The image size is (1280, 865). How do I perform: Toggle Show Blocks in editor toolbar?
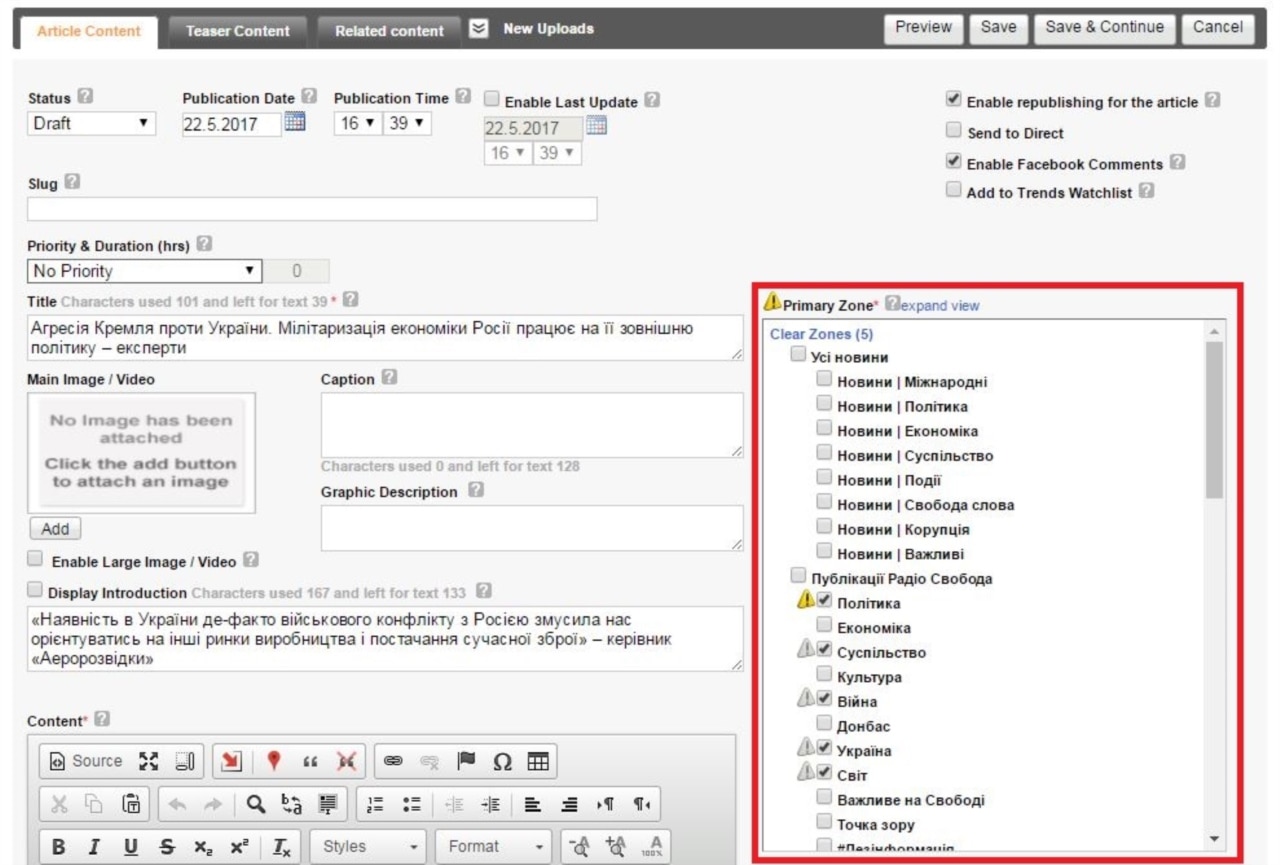(185, 761)
